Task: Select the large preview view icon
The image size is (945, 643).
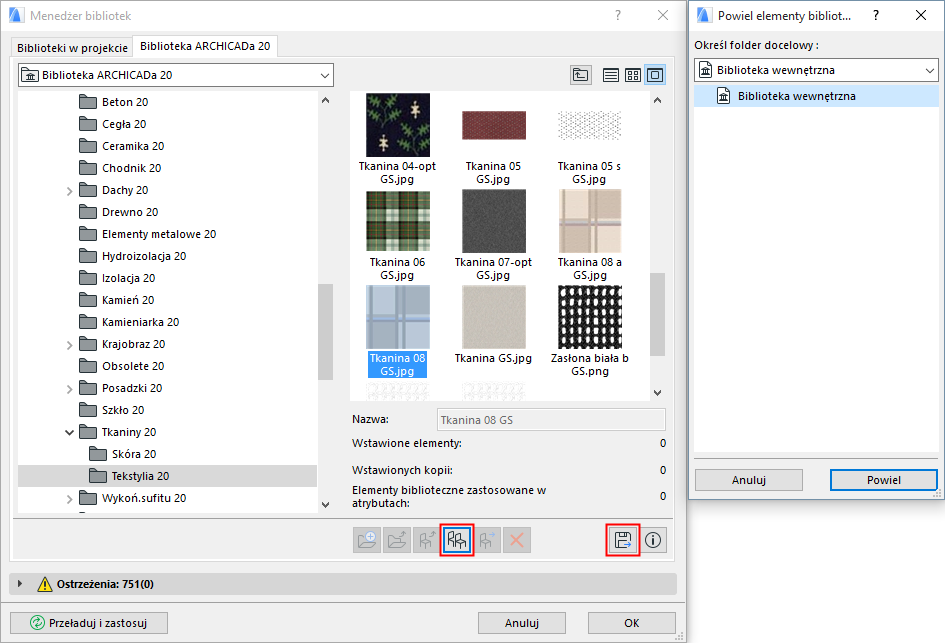Action: 655,75
